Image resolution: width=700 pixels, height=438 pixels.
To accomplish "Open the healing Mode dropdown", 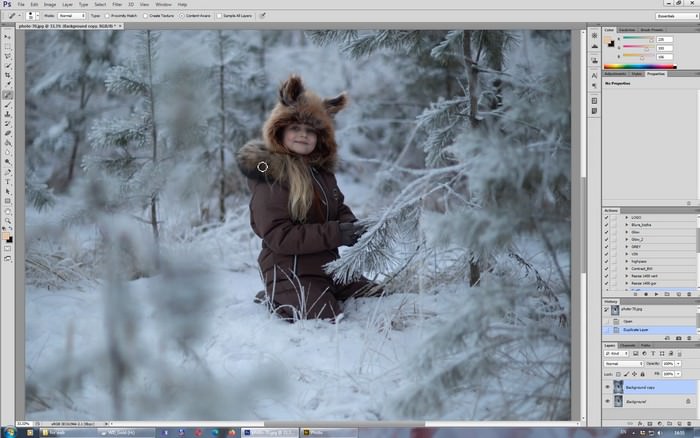I will pyautogui.click(x=72, y=16).
